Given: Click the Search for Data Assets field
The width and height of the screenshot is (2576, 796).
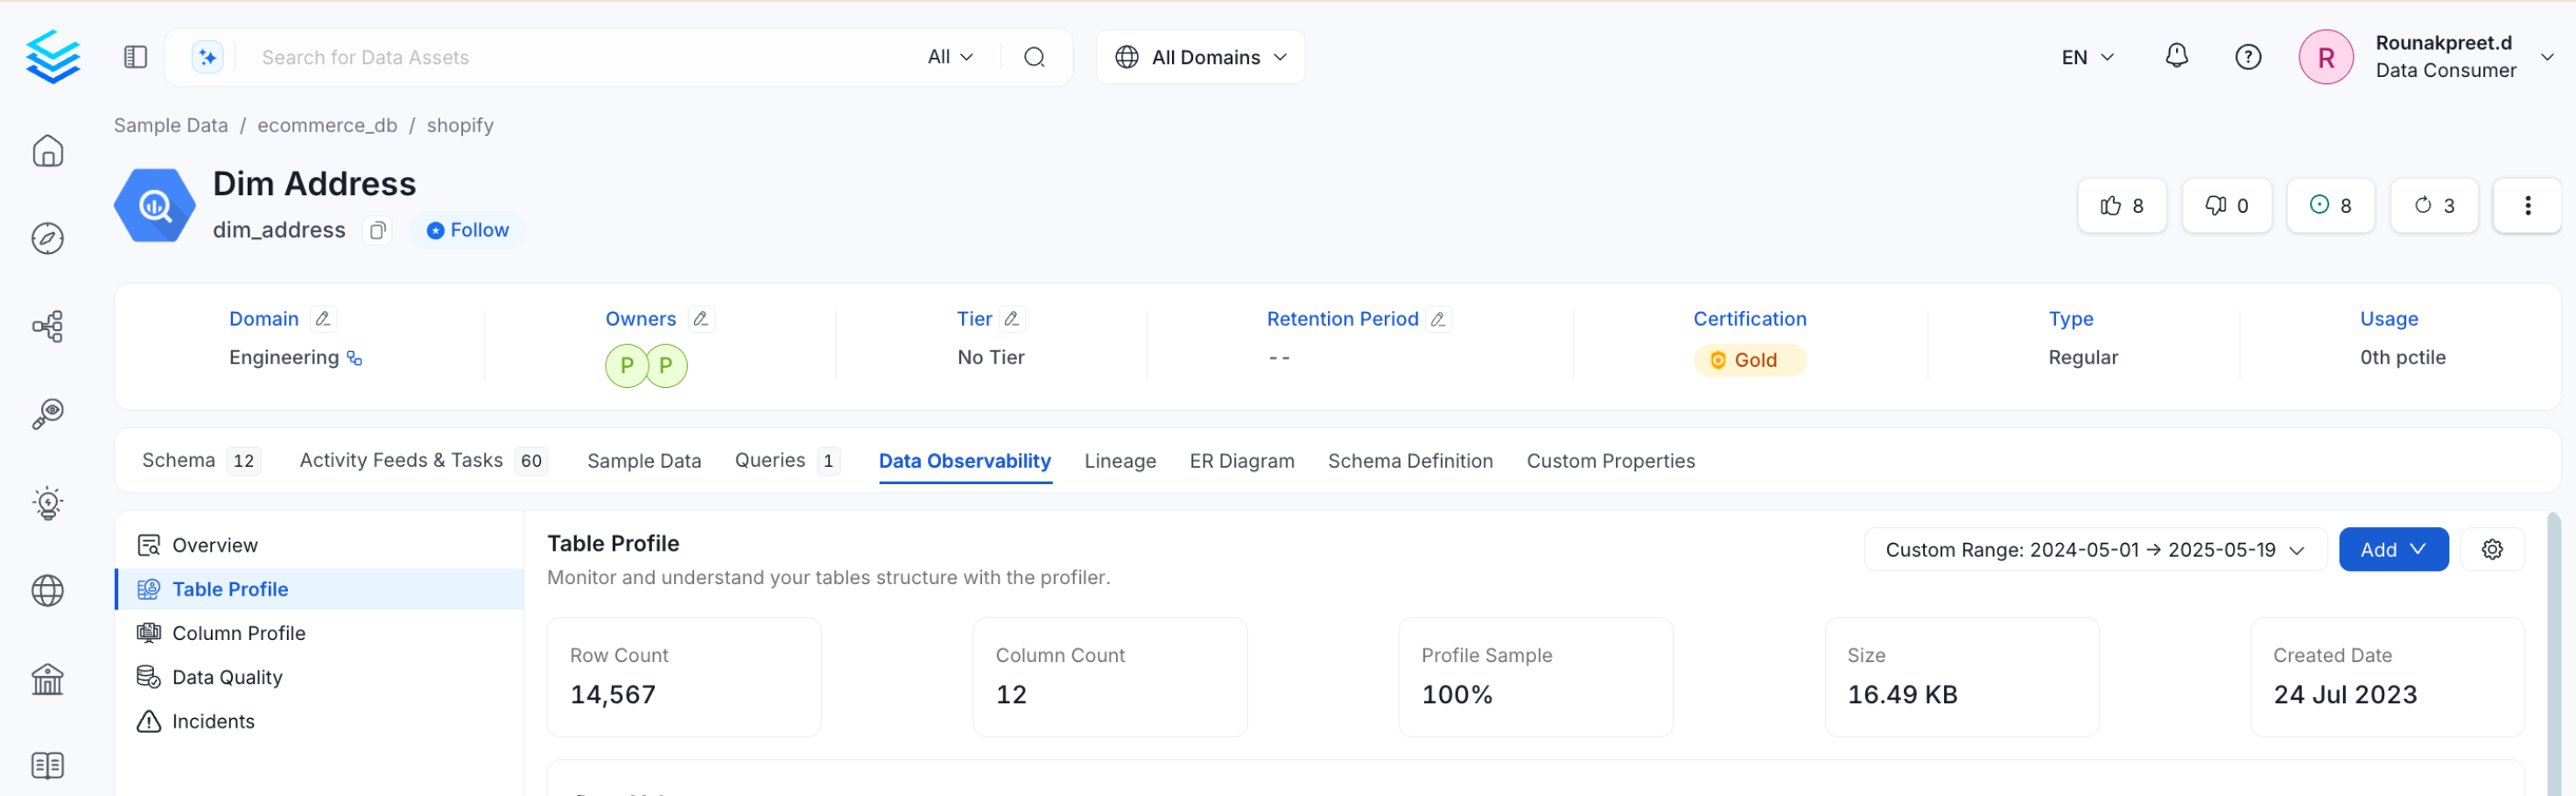Looking at the screenshot, I should tap(580, 58).
